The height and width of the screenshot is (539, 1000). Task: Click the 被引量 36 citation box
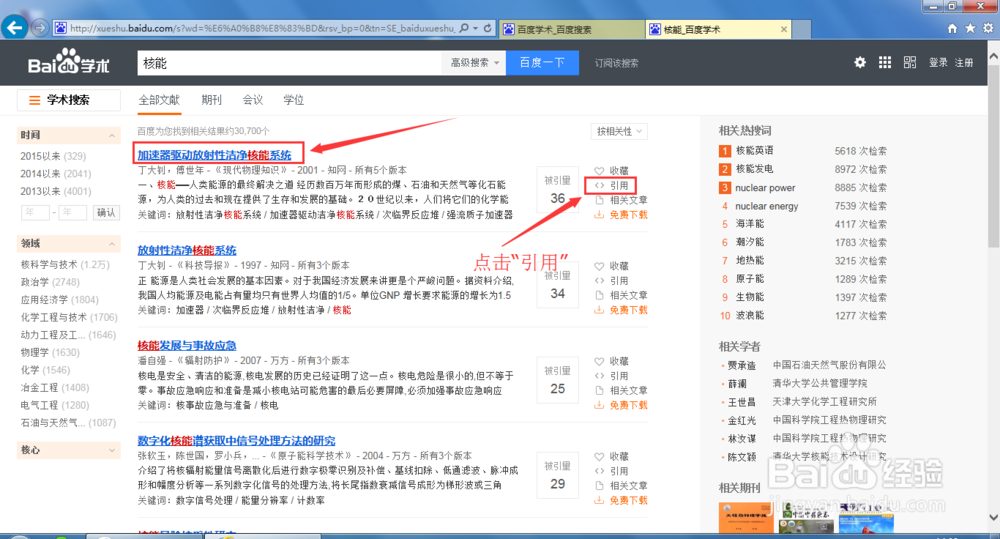click(557, 190)
